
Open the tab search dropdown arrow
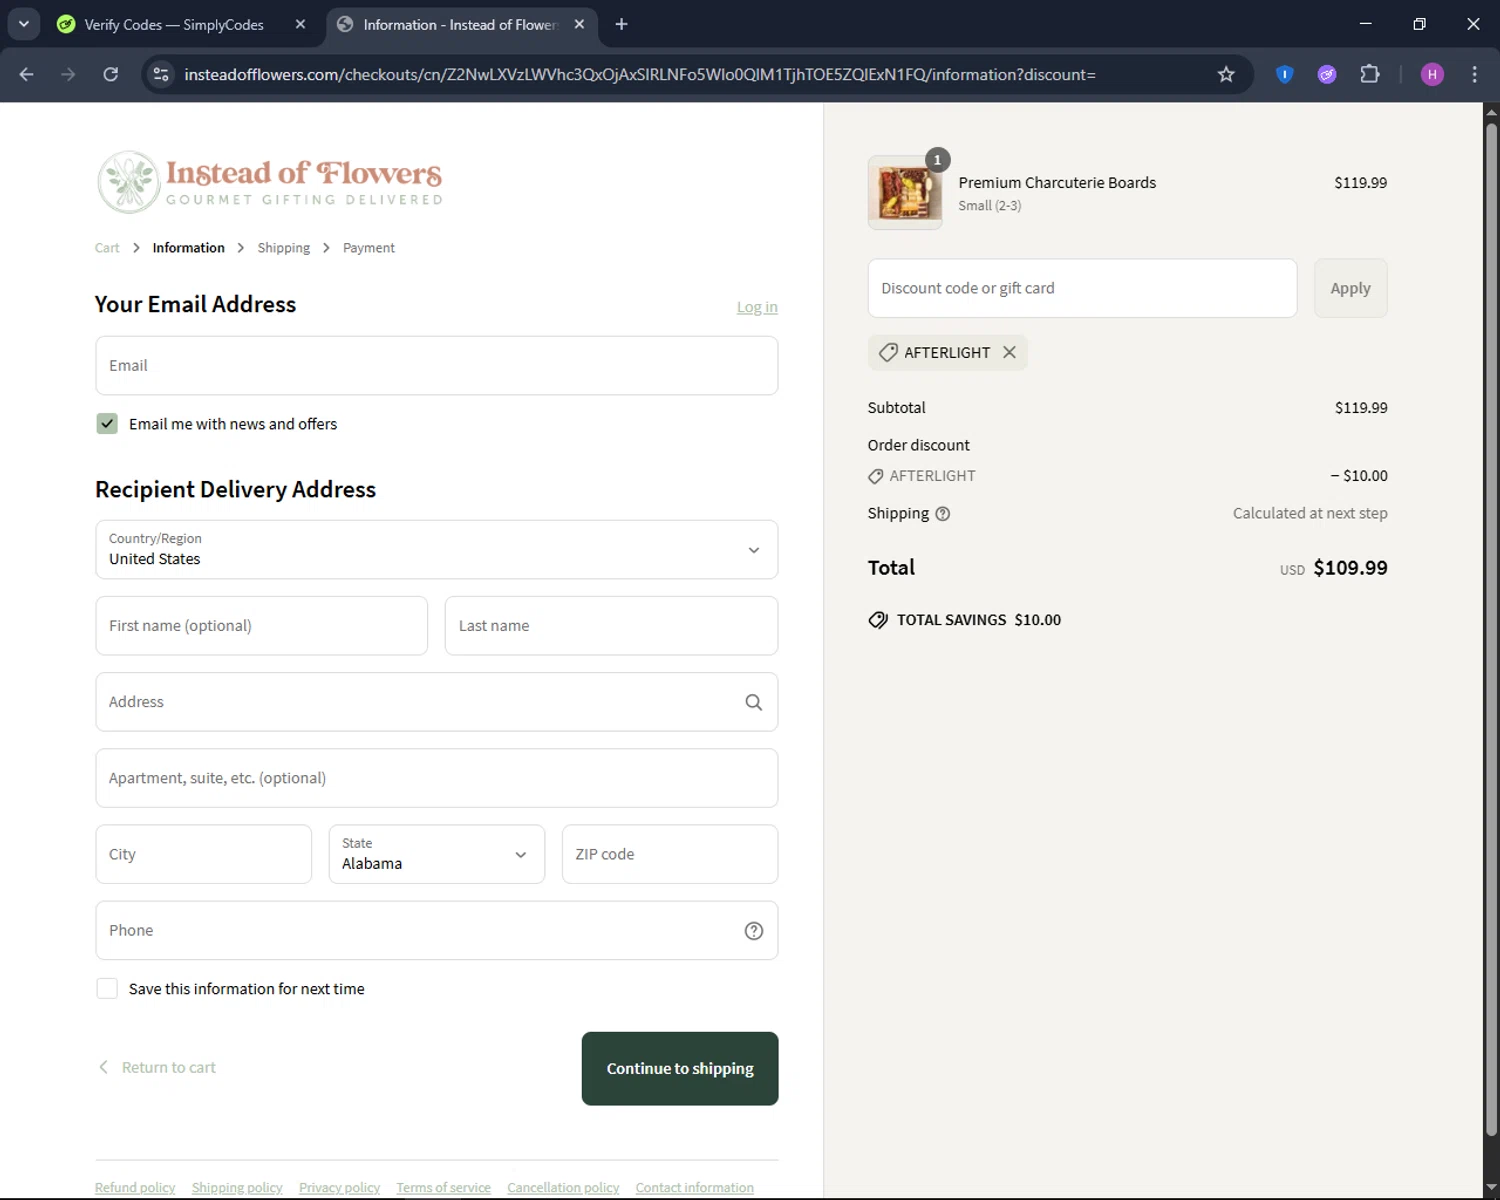(x=24, y=24)
